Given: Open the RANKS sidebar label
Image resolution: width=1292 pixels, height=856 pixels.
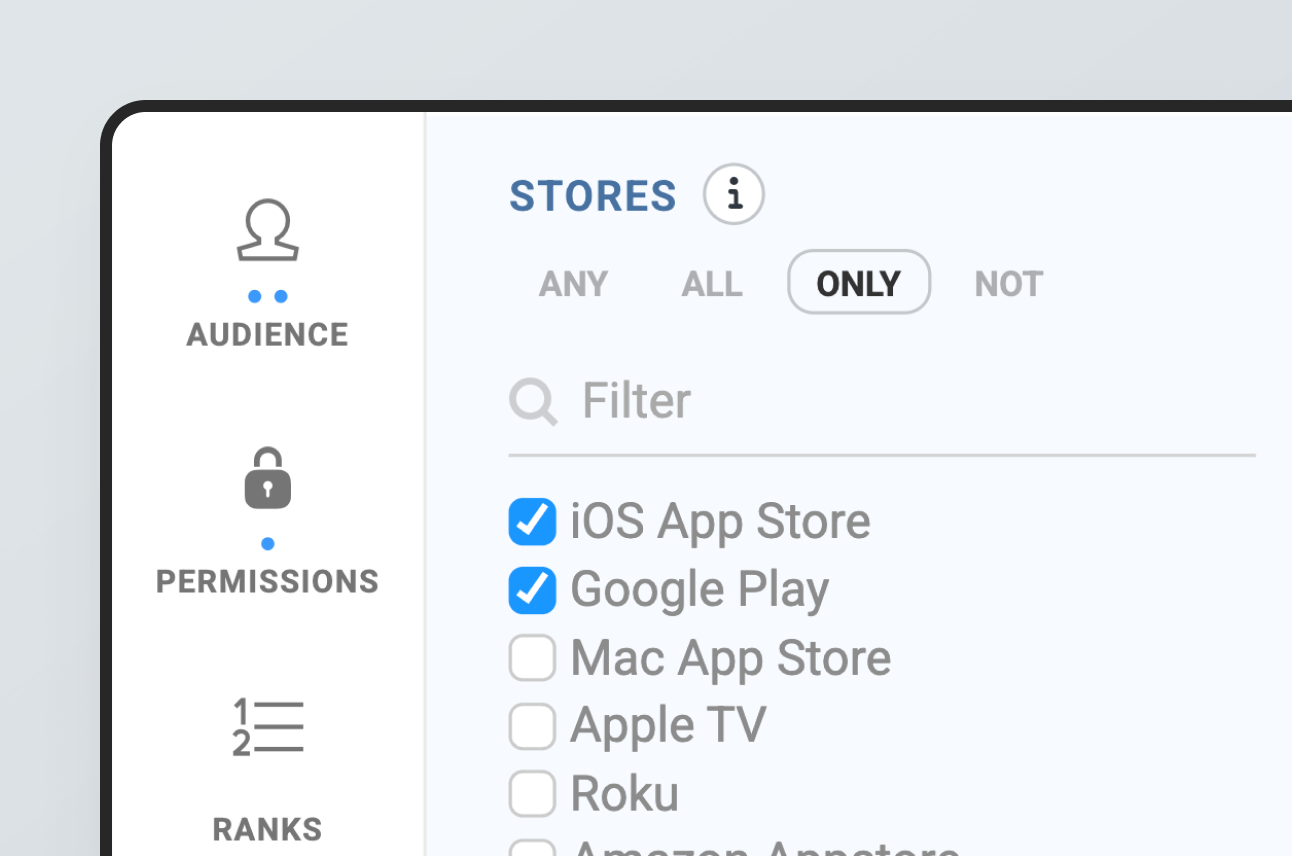Looking at the screenshot, I should (267, 829).
